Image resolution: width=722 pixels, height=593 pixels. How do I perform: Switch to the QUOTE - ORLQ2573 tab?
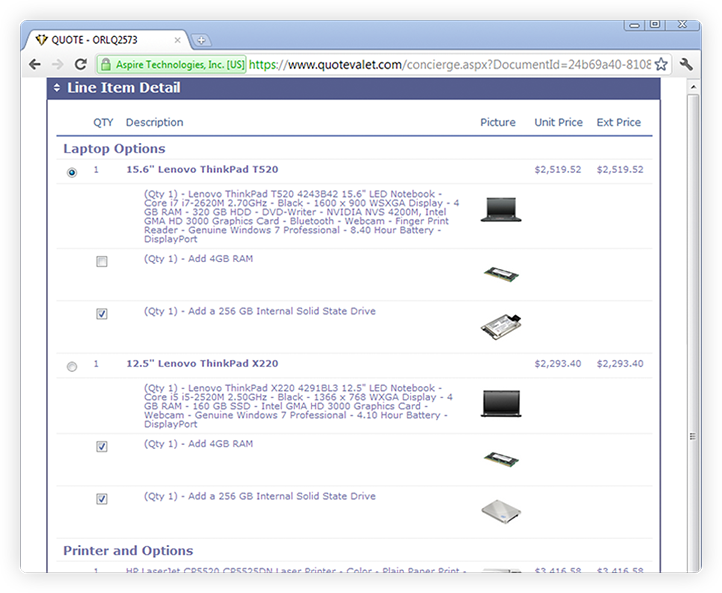[100, 40]
